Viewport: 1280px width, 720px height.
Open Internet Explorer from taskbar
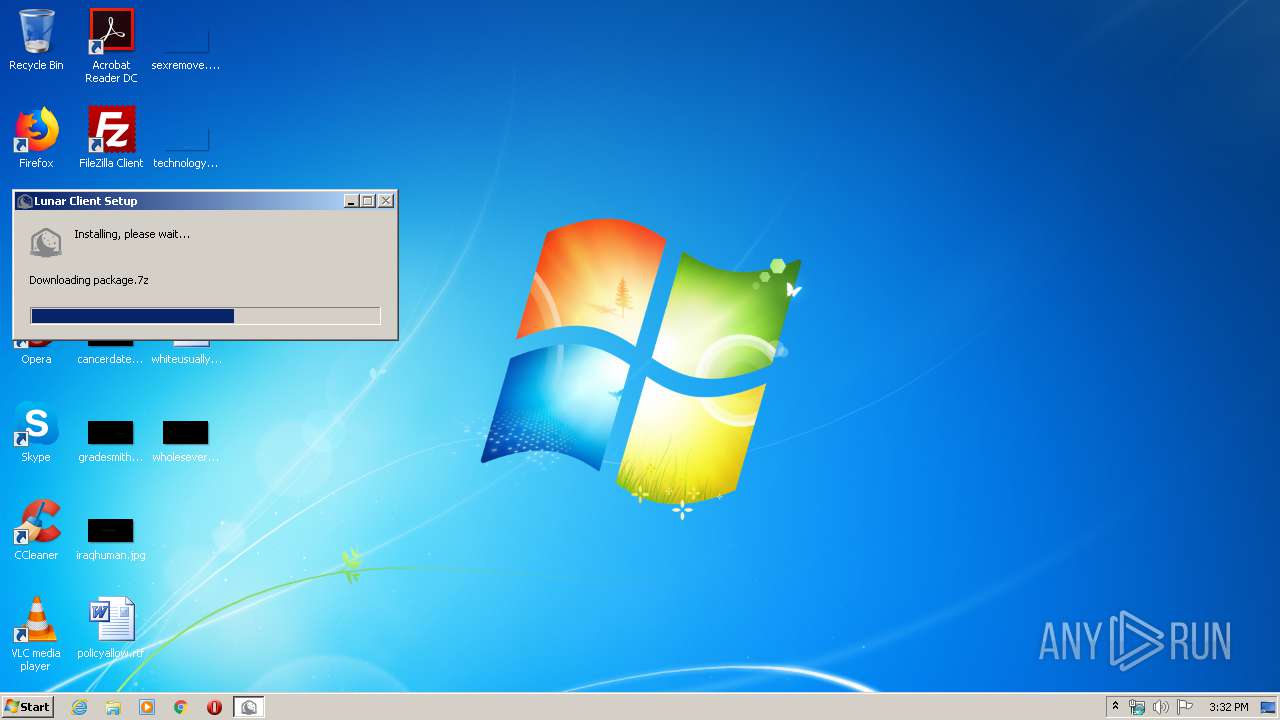coord(79,707)
